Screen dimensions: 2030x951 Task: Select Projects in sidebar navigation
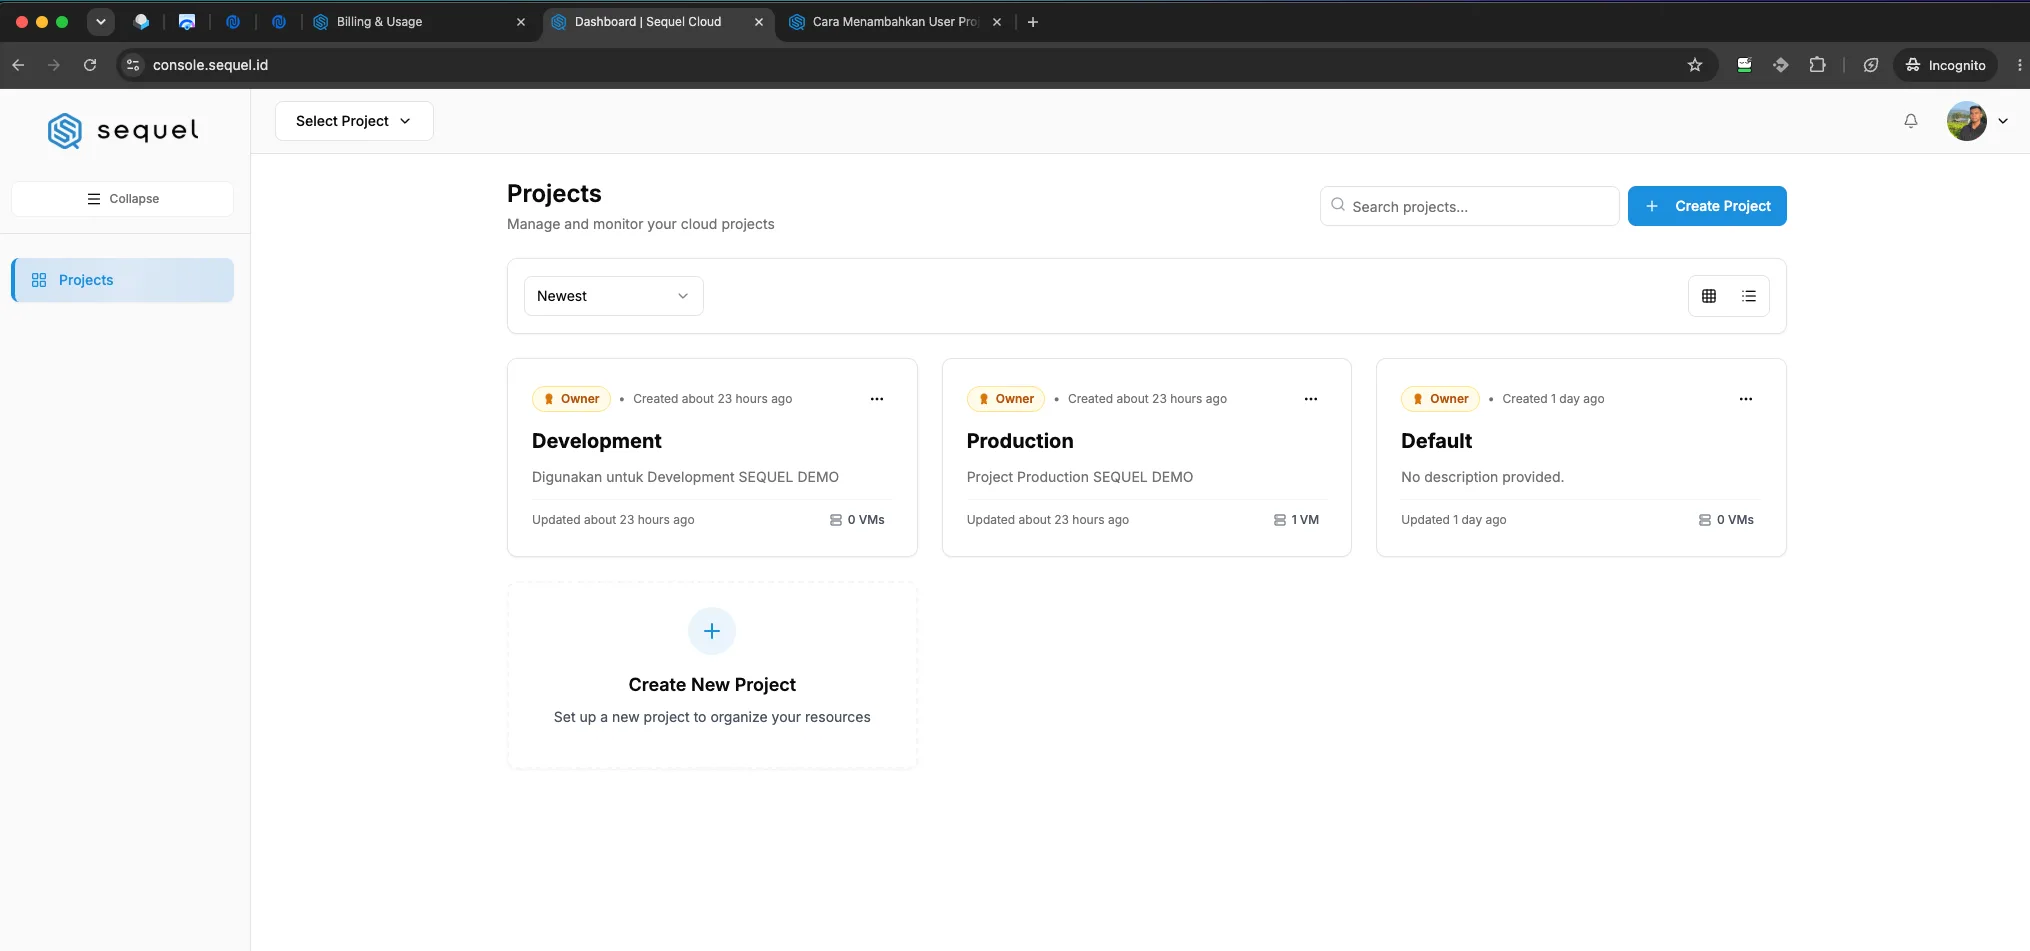coord(123,280)
